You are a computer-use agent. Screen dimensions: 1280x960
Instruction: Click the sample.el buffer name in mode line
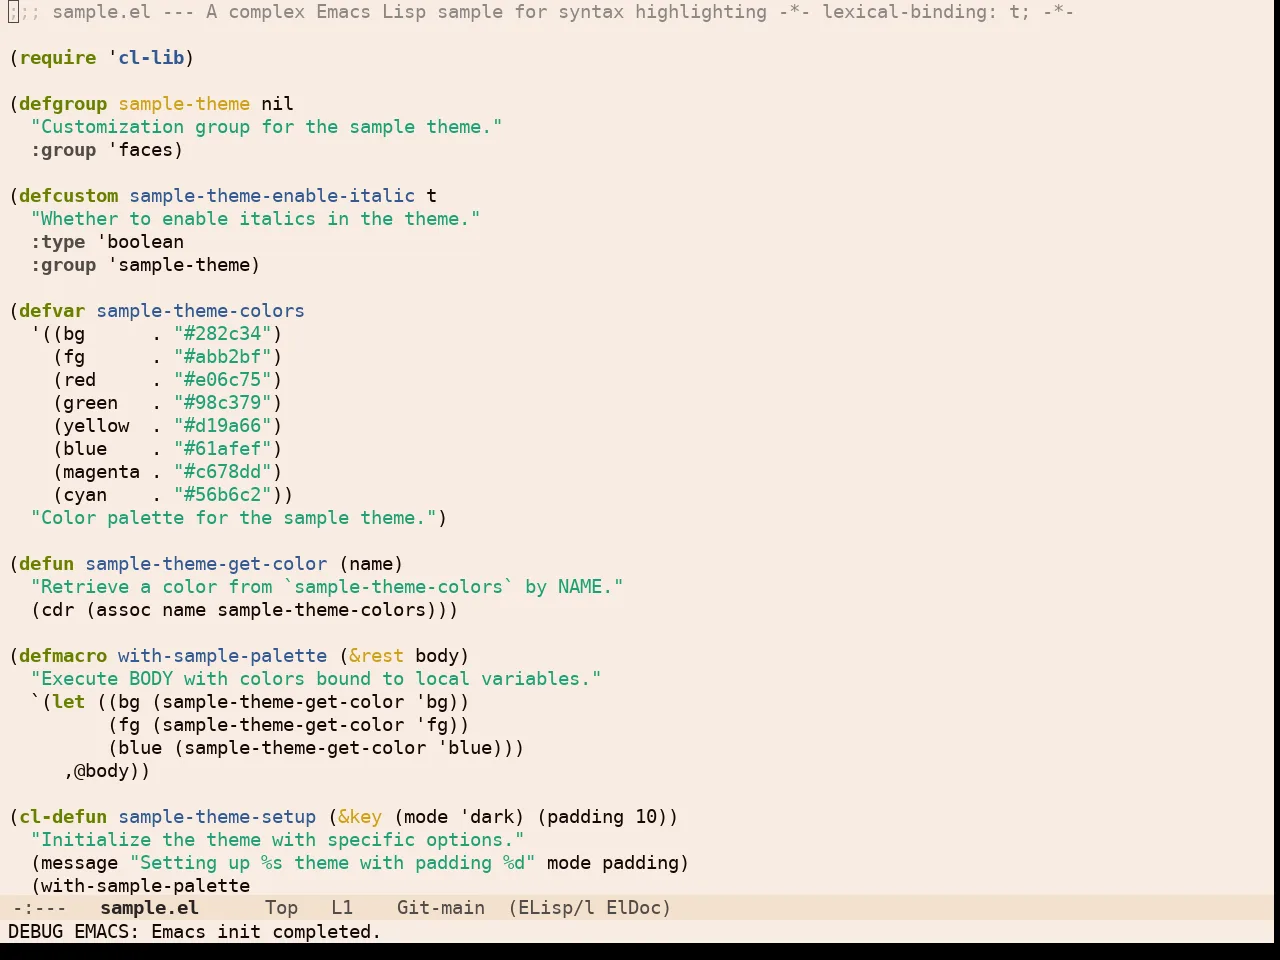coord(149,908)
